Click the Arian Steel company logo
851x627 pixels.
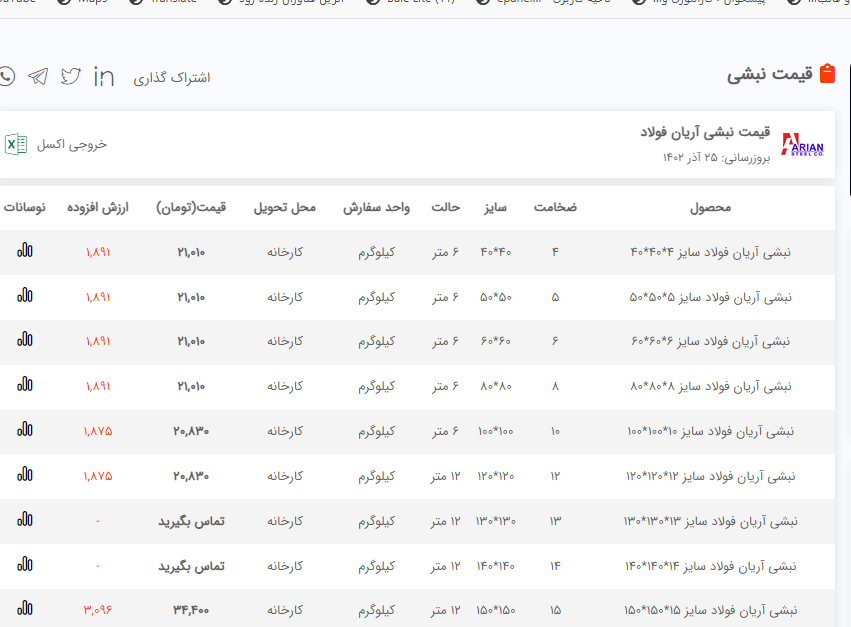click(x=802, y=145)
